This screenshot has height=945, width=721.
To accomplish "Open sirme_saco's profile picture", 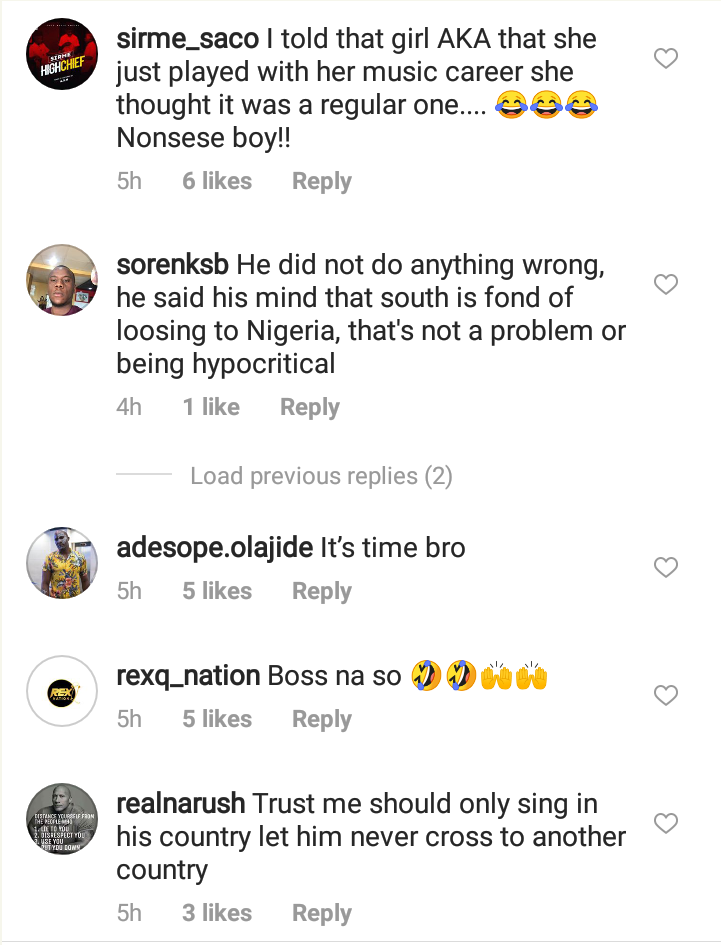I will tap(60, 58).
